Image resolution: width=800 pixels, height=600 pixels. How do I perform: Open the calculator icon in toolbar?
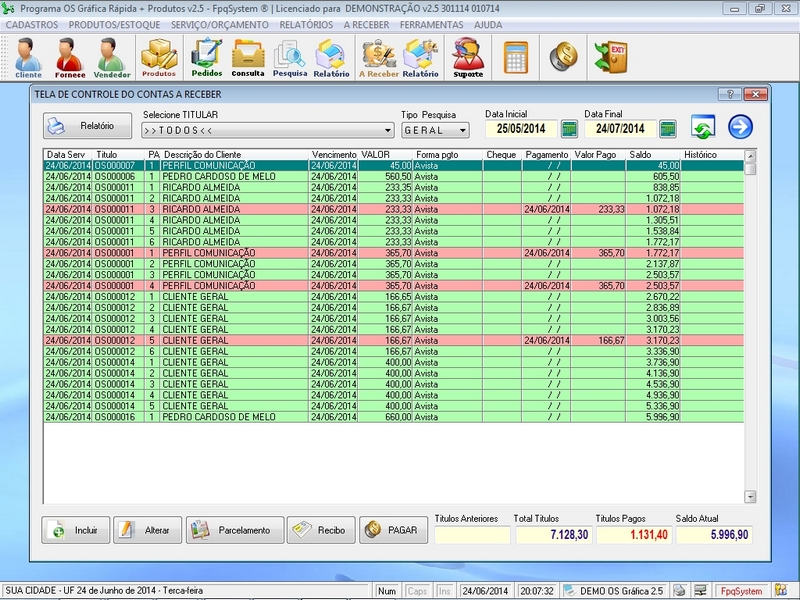point(516,54)
